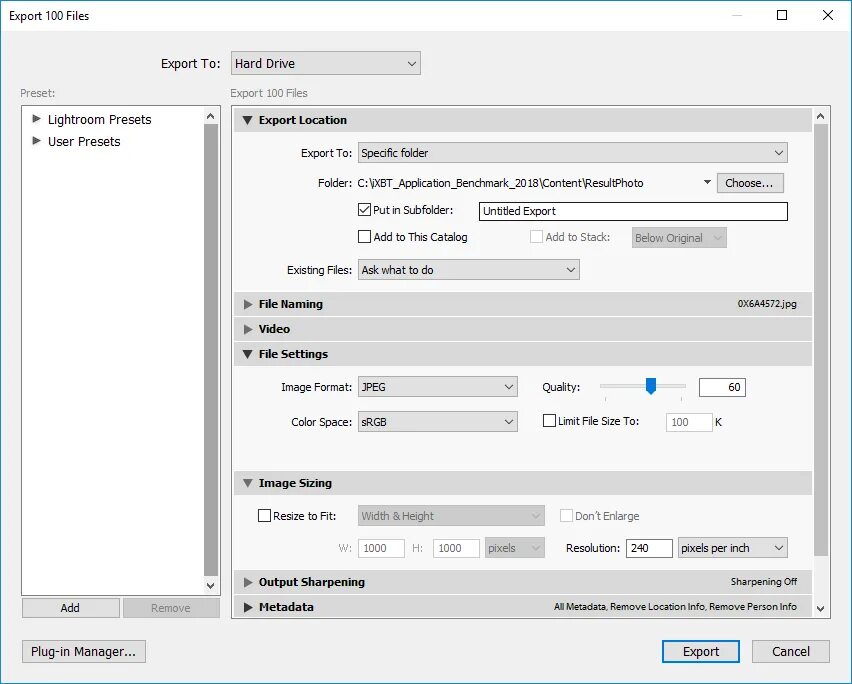The height and width of the screenshot is (684, 852).
Task: Collapse the File Settings section
Action: (x=247, y=354)
